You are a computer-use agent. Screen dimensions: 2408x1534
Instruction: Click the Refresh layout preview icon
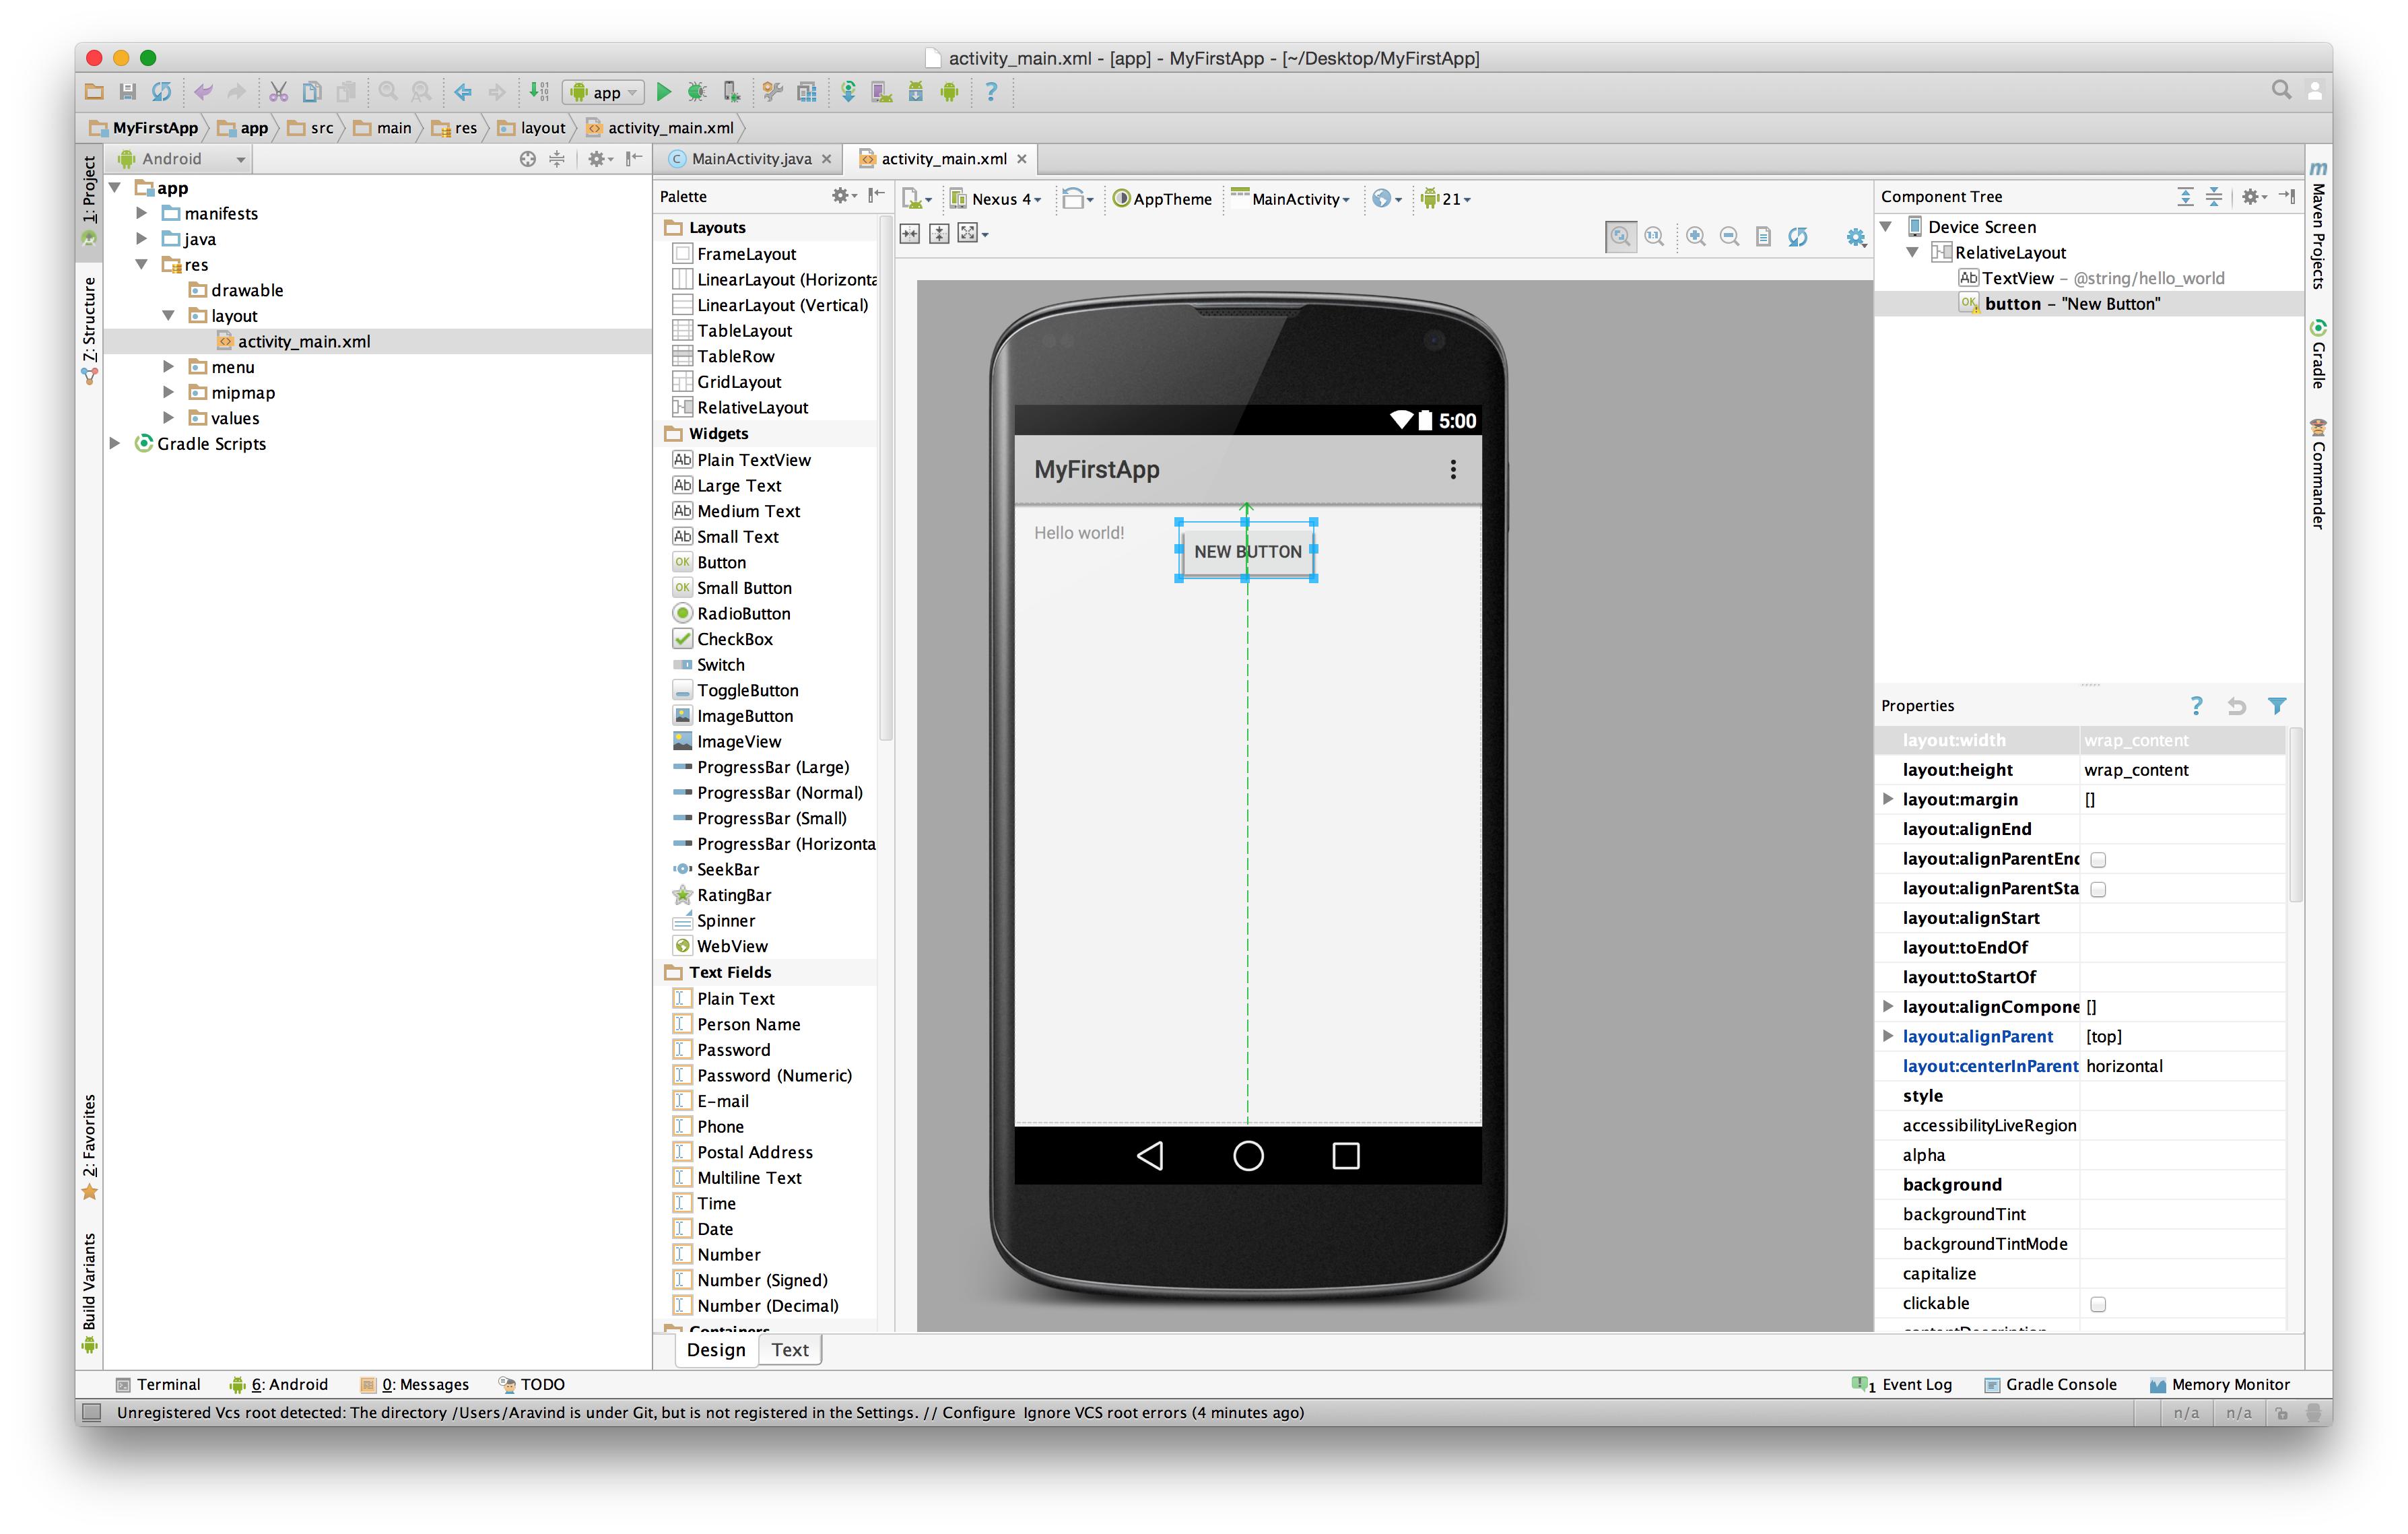tap(1797, 236)
